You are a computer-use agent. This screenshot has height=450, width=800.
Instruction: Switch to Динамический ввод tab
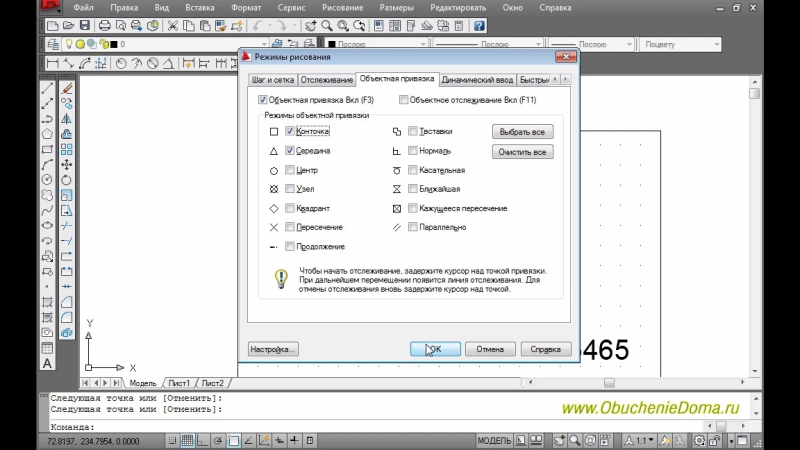477,80
